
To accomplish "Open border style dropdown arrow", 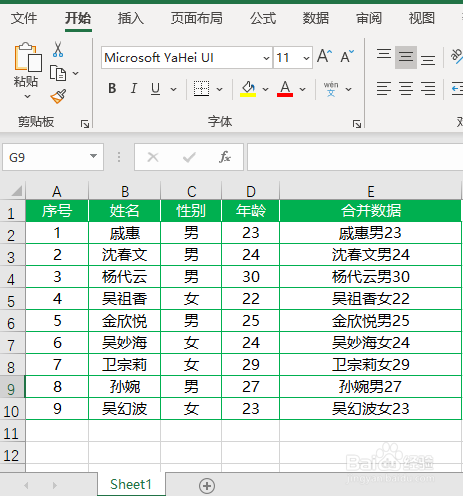I will pos(219,89).
